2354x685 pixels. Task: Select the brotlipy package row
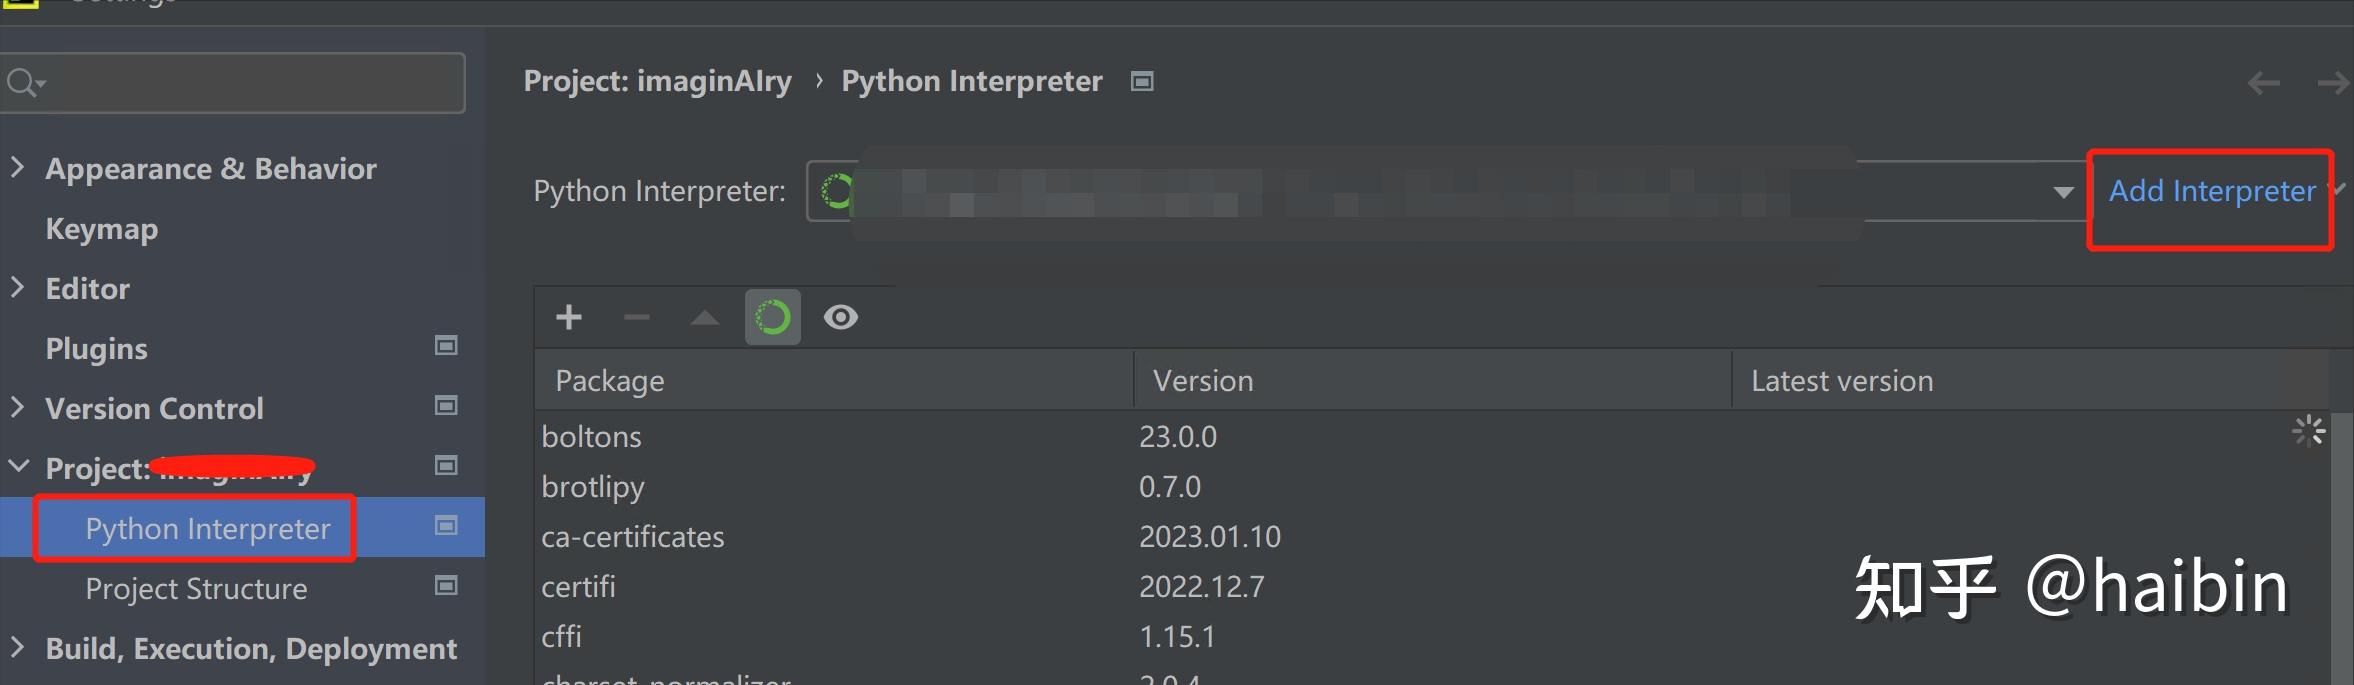pyautogui.click(x=1432, y=487)
